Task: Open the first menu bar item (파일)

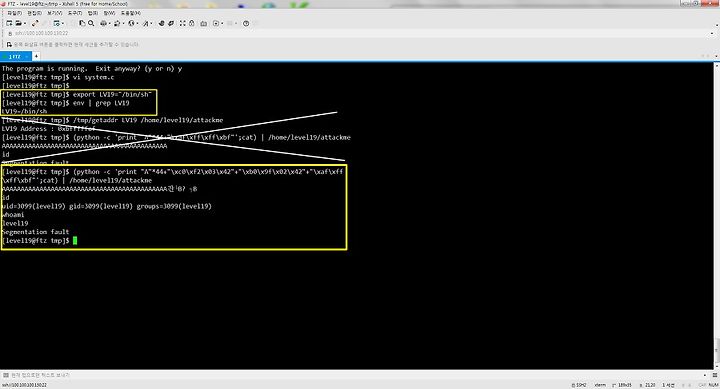Action: pos(14,13)
